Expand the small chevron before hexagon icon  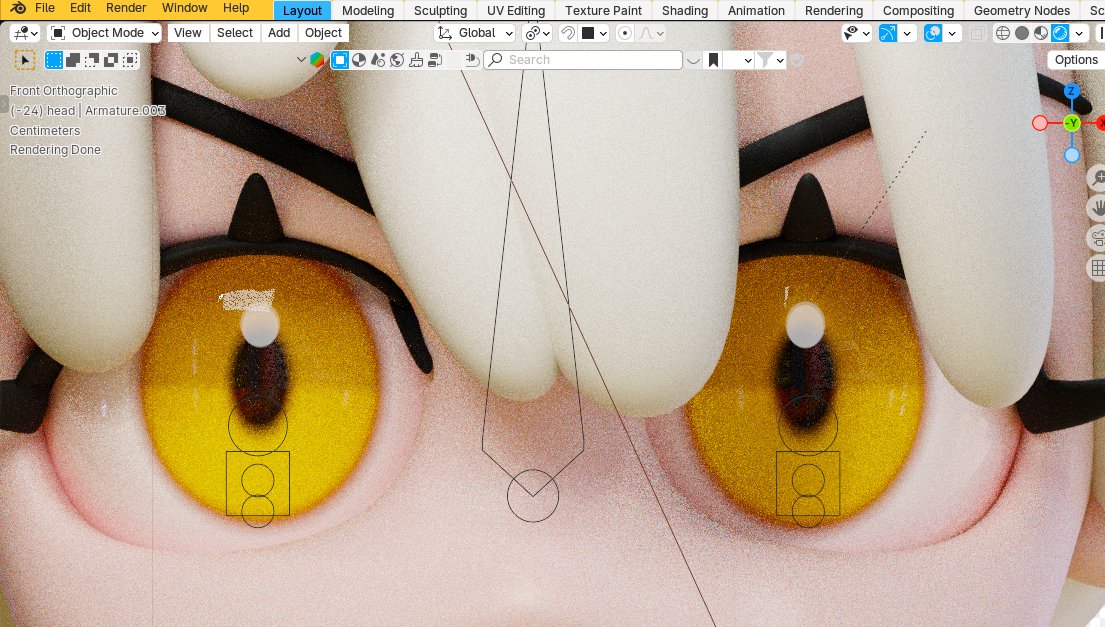coord(301,60)
